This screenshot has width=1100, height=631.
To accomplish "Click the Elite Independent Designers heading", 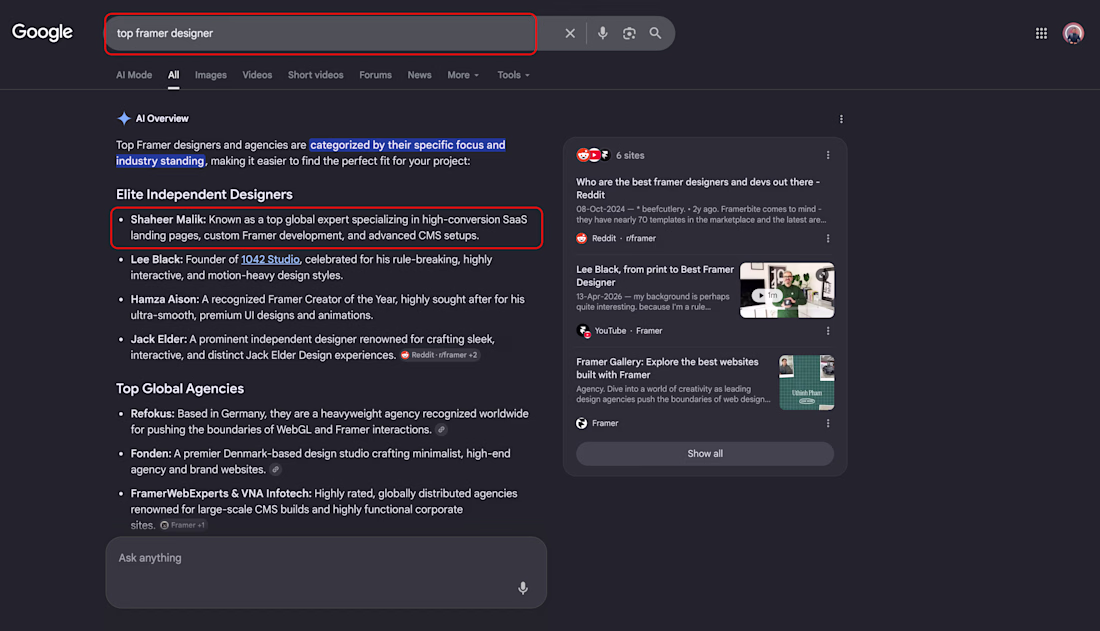I will (x=204, y=194).
